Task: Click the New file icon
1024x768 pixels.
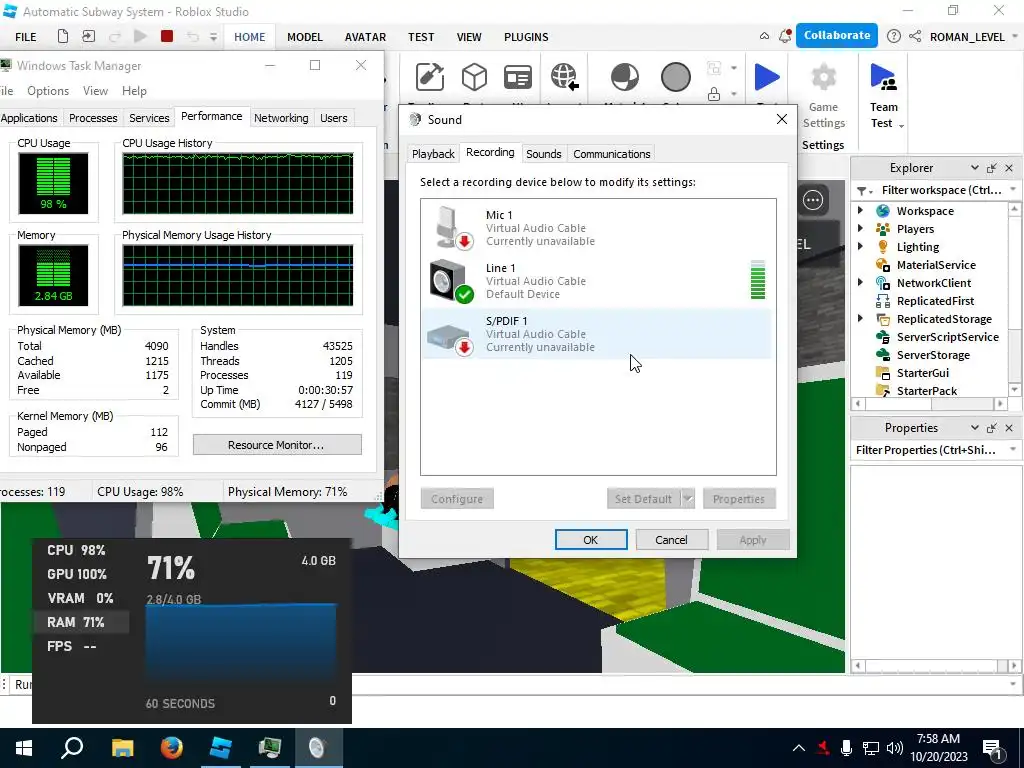Action: click(63, 37)
